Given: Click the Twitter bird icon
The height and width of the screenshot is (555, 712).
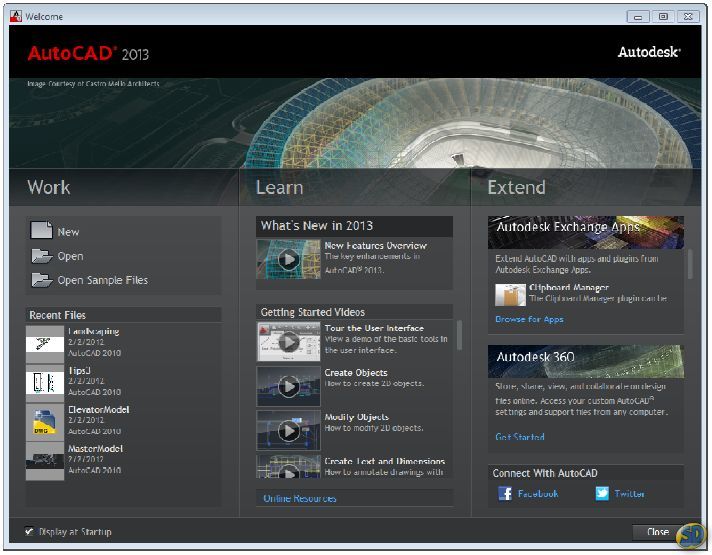Looking at the screenshot, I should (602, 493).
